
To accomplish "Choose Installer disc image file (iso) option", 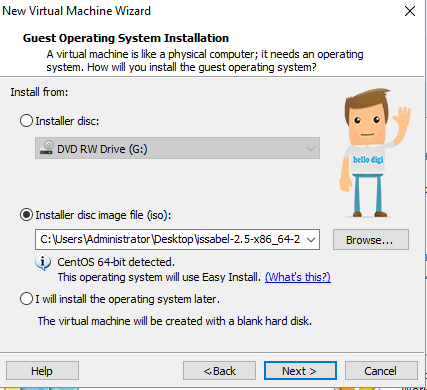I will [x=26, y=215].
